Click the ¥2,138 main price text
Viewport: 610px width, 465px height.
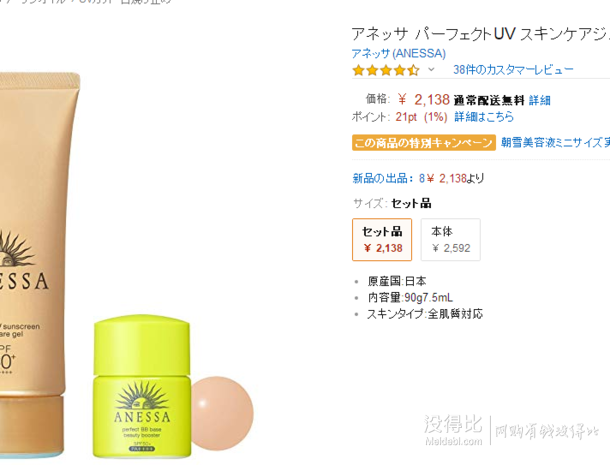pyautogui.click(x=424, y=100)
